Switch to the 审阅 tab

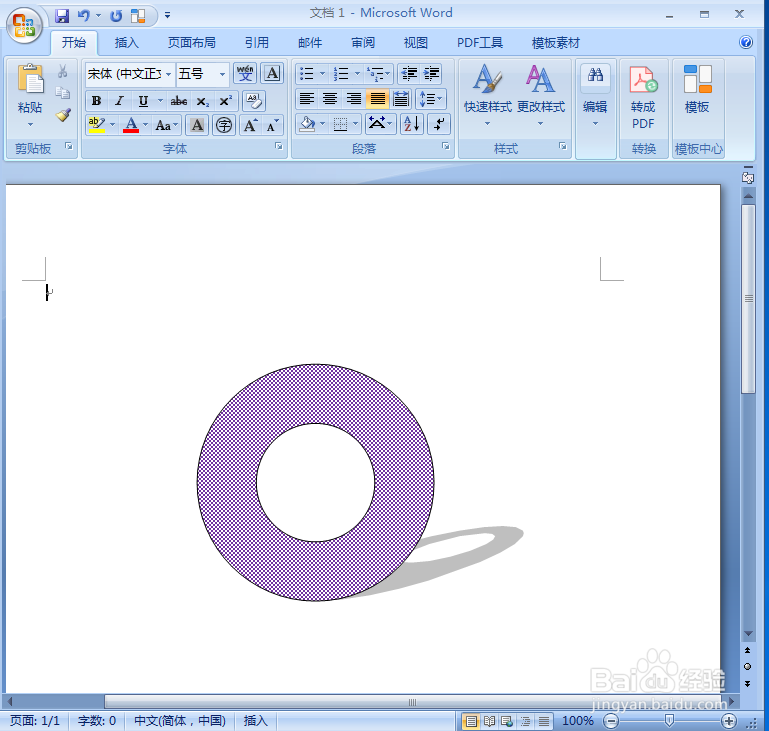point(363,43)
